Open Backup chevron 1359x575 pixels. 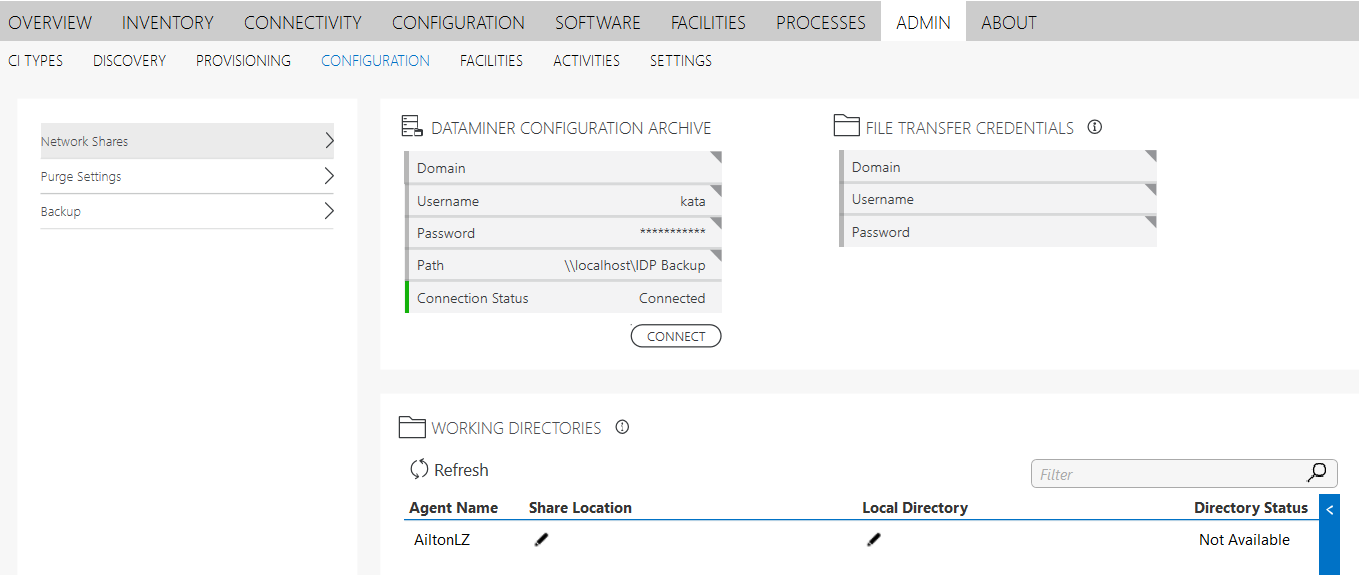[329, 211]
